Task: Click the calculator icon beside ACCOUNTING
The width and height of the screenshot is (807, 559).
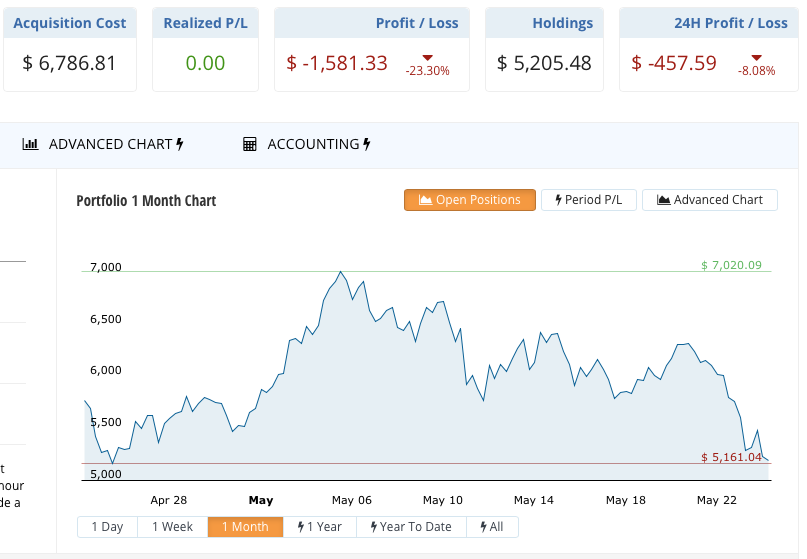Action: [250, 144]
